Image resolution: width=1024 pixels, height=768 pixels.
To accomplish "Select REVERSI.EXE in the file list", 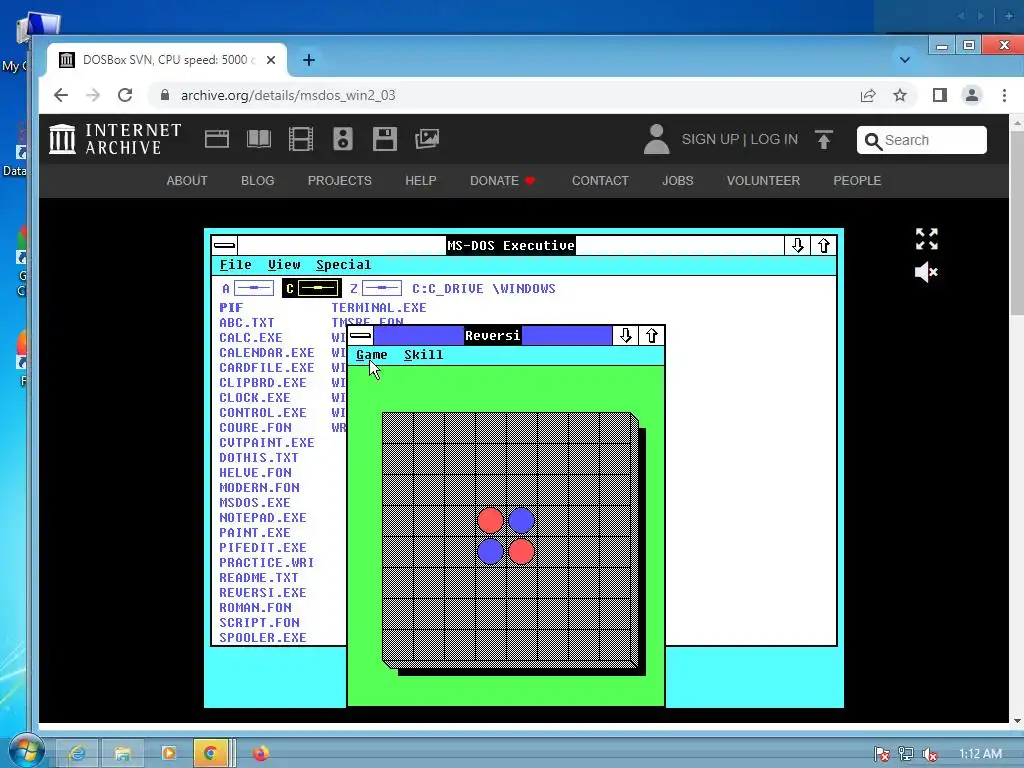I will coord(263,592).
